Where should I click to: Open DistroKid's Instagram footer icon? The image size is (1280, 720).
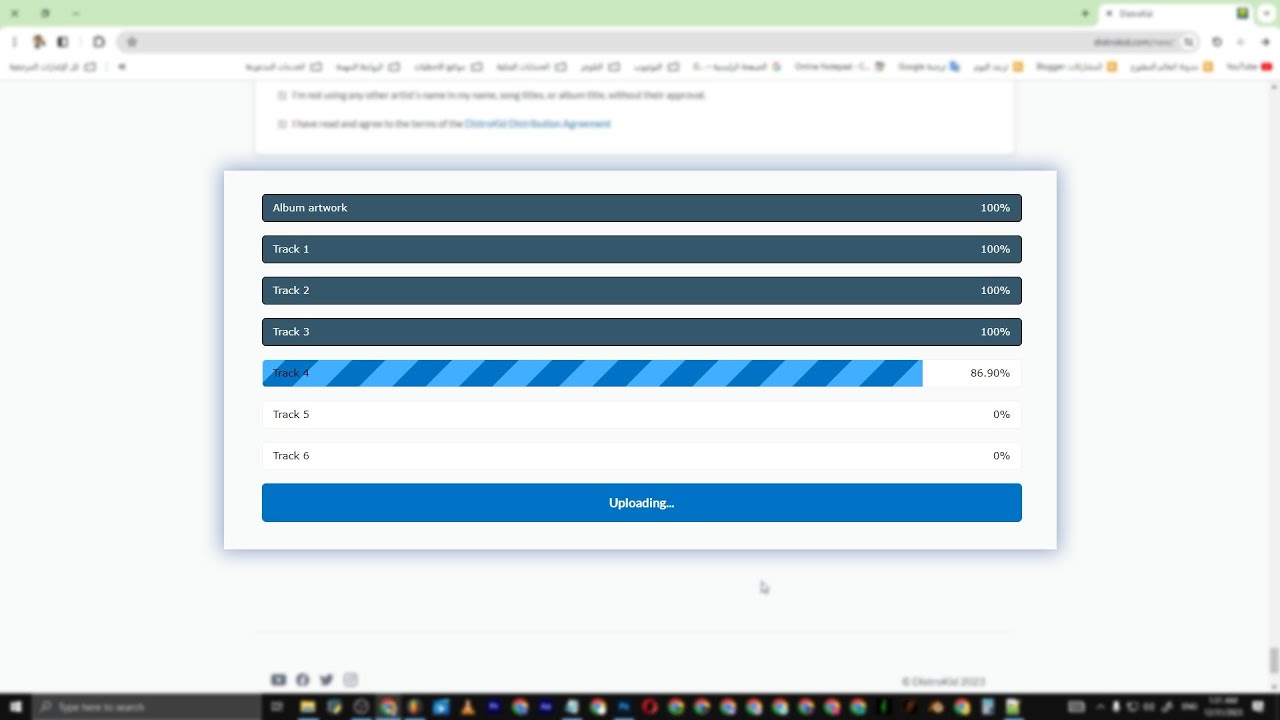(x=350, y=680)
